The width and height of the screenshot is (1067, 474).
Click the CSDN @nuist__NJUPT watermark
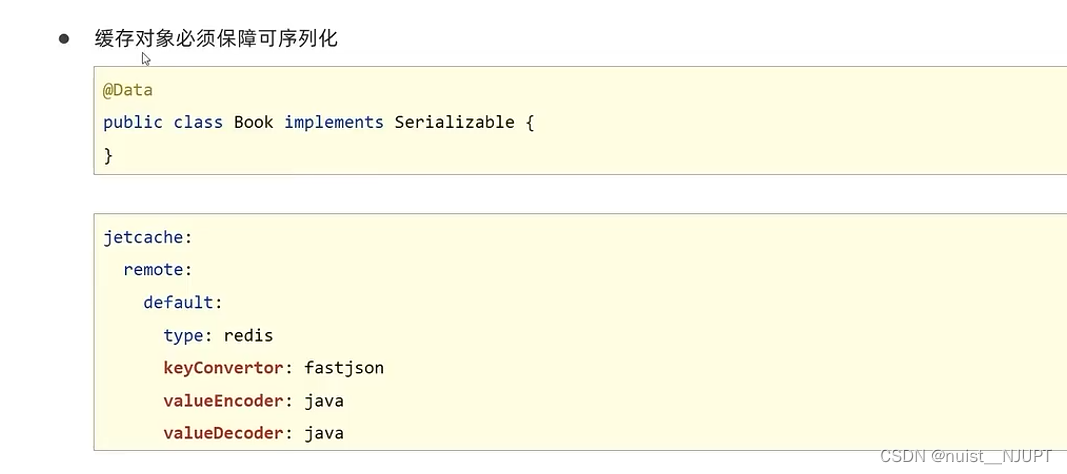[x=966, y=456]
